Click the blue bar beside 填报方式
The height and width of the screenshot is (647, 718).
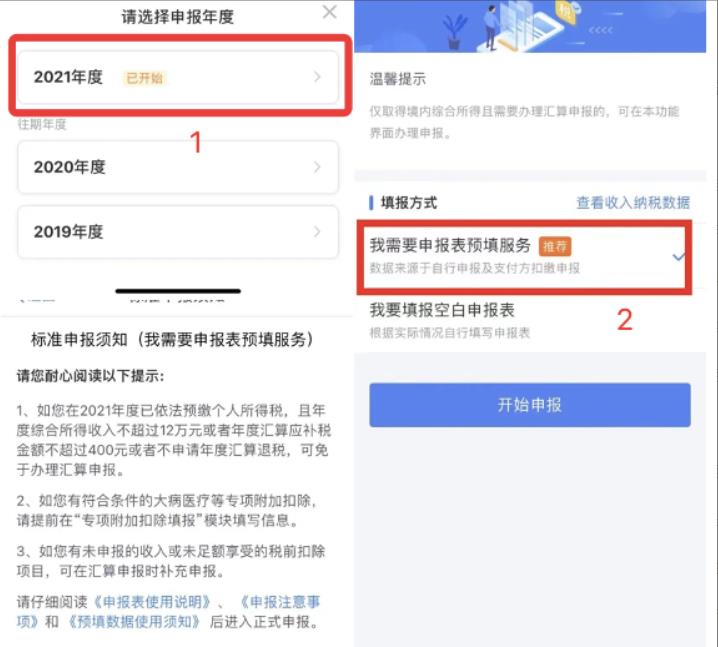point(371,202)
